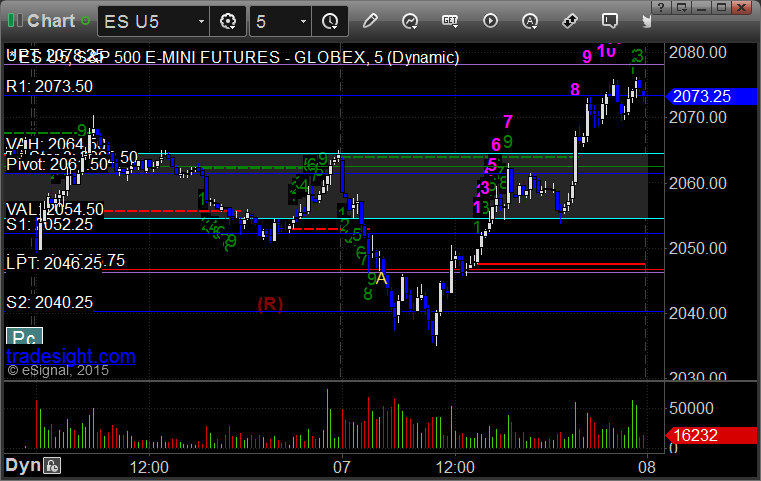Screen dimensions: 761x481
Task: Click the VAL 2054.50 label
Action: [55, 209]
